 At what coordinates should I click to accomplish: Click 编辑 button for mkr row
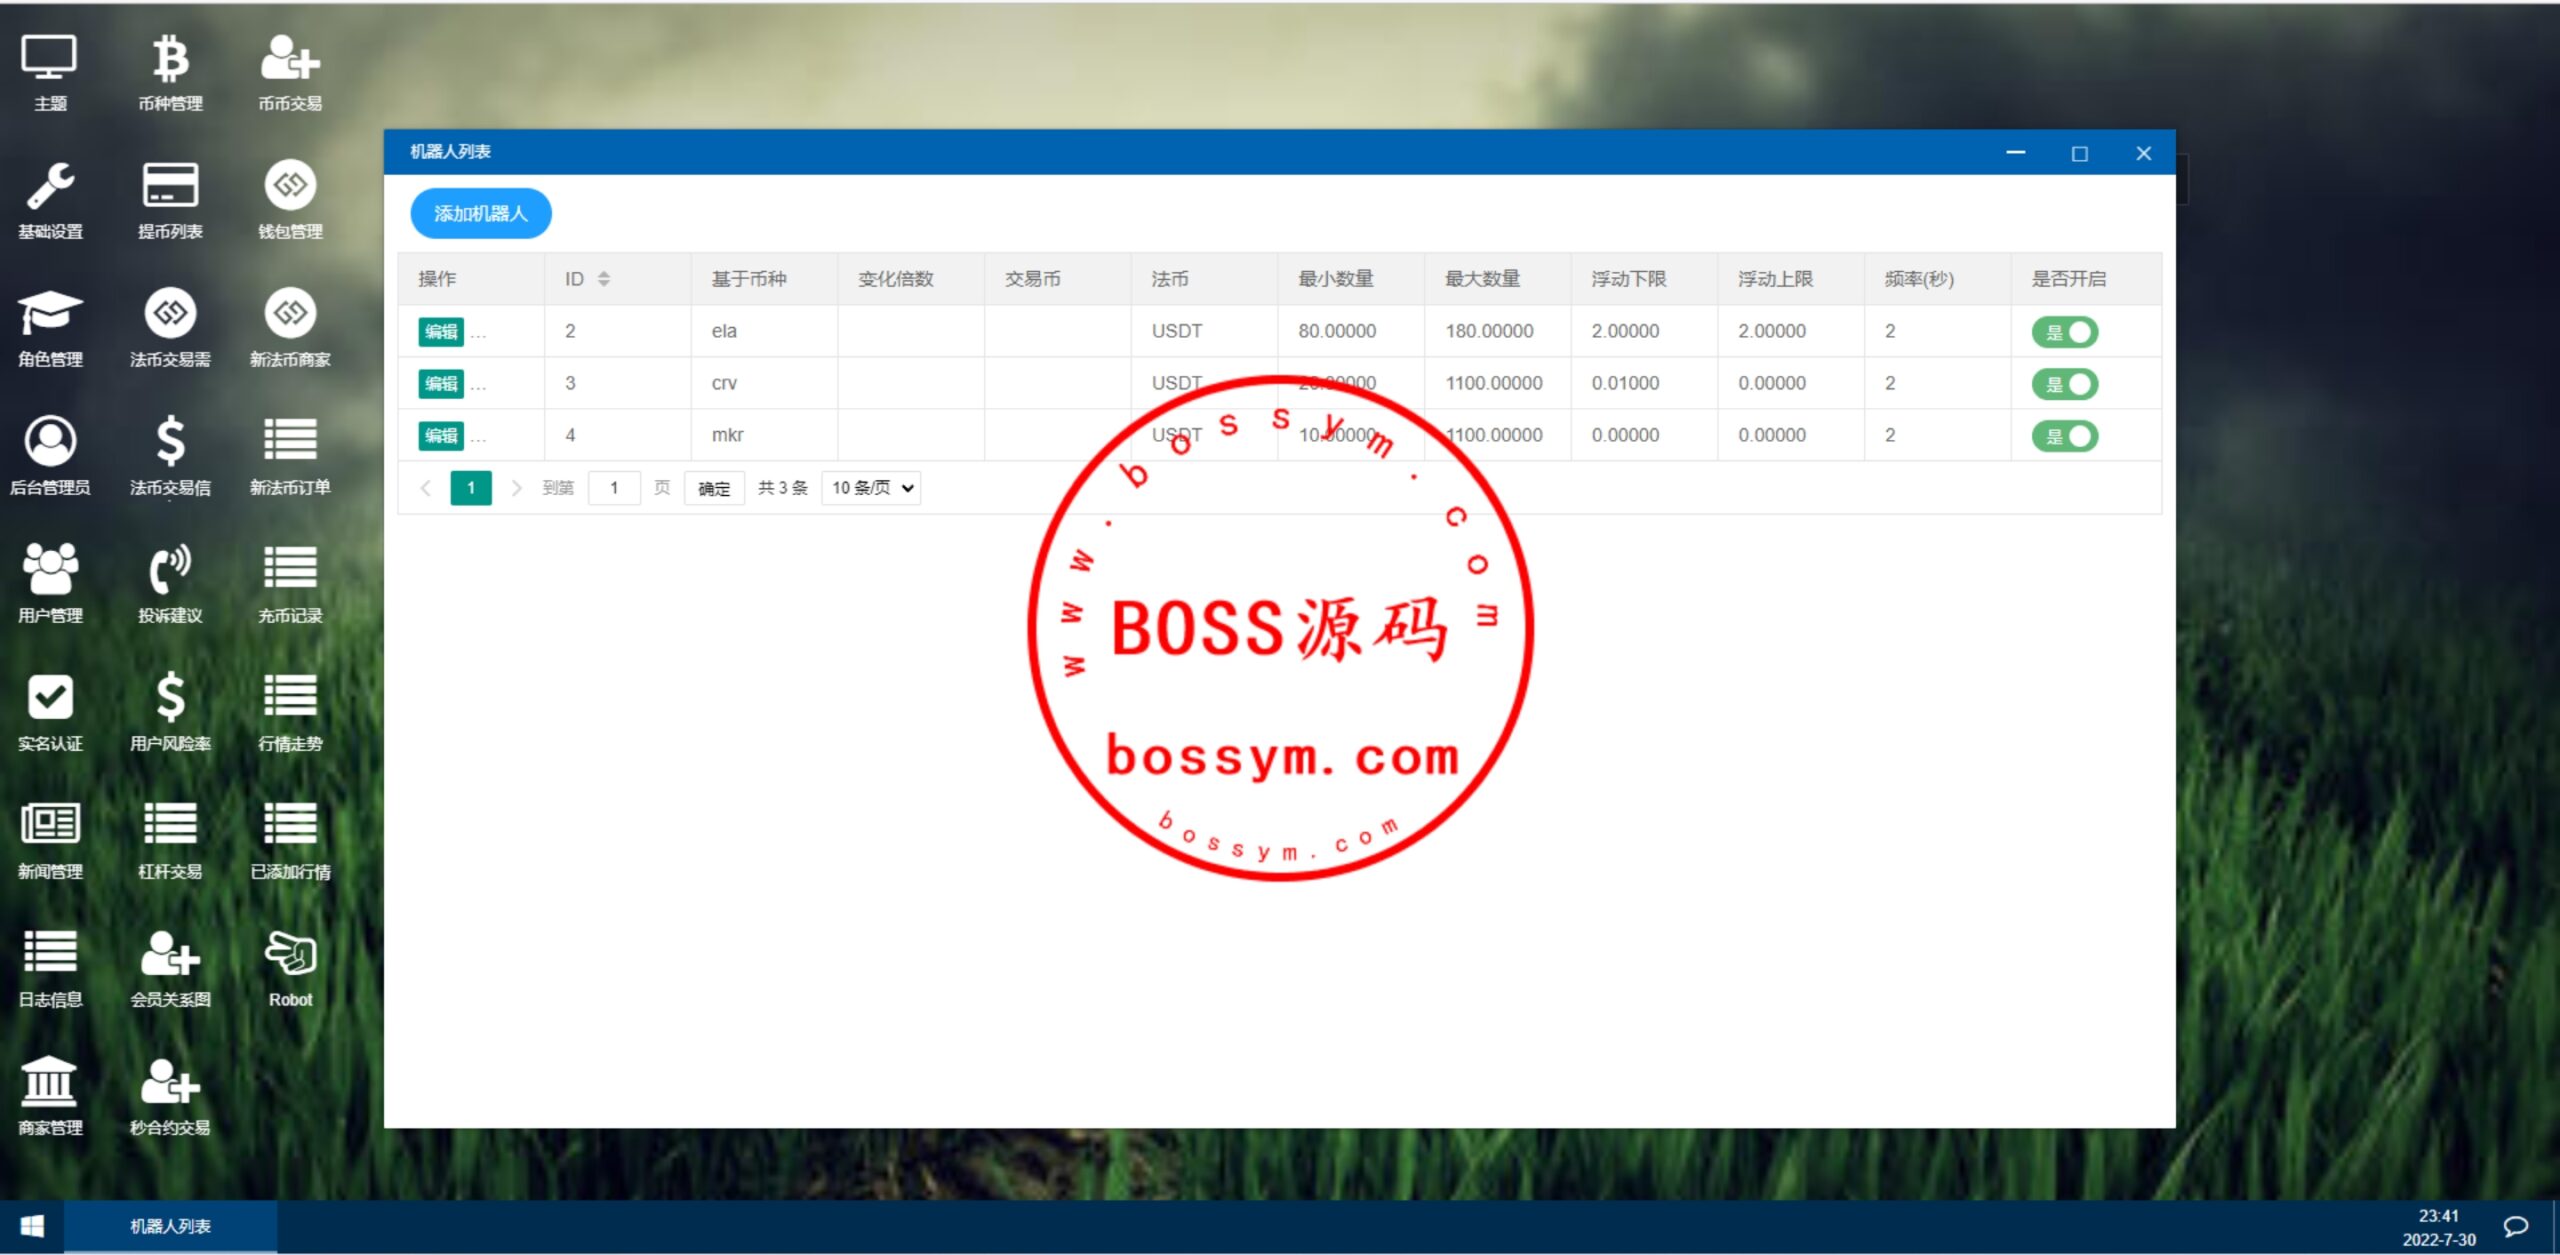441,436
